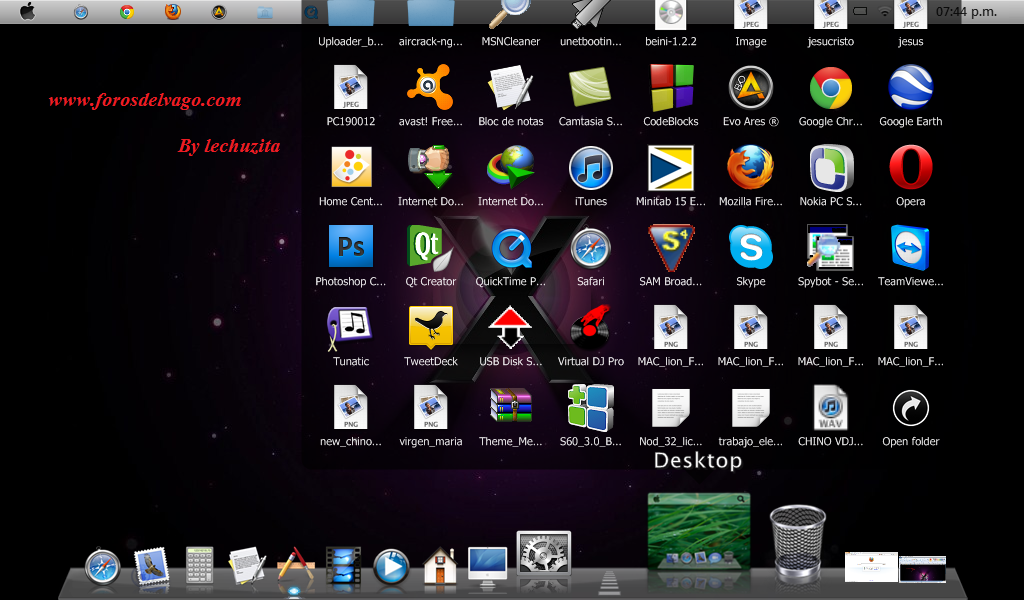
Task: Click Open folder arrow in the stack
Action: point(910,408)
